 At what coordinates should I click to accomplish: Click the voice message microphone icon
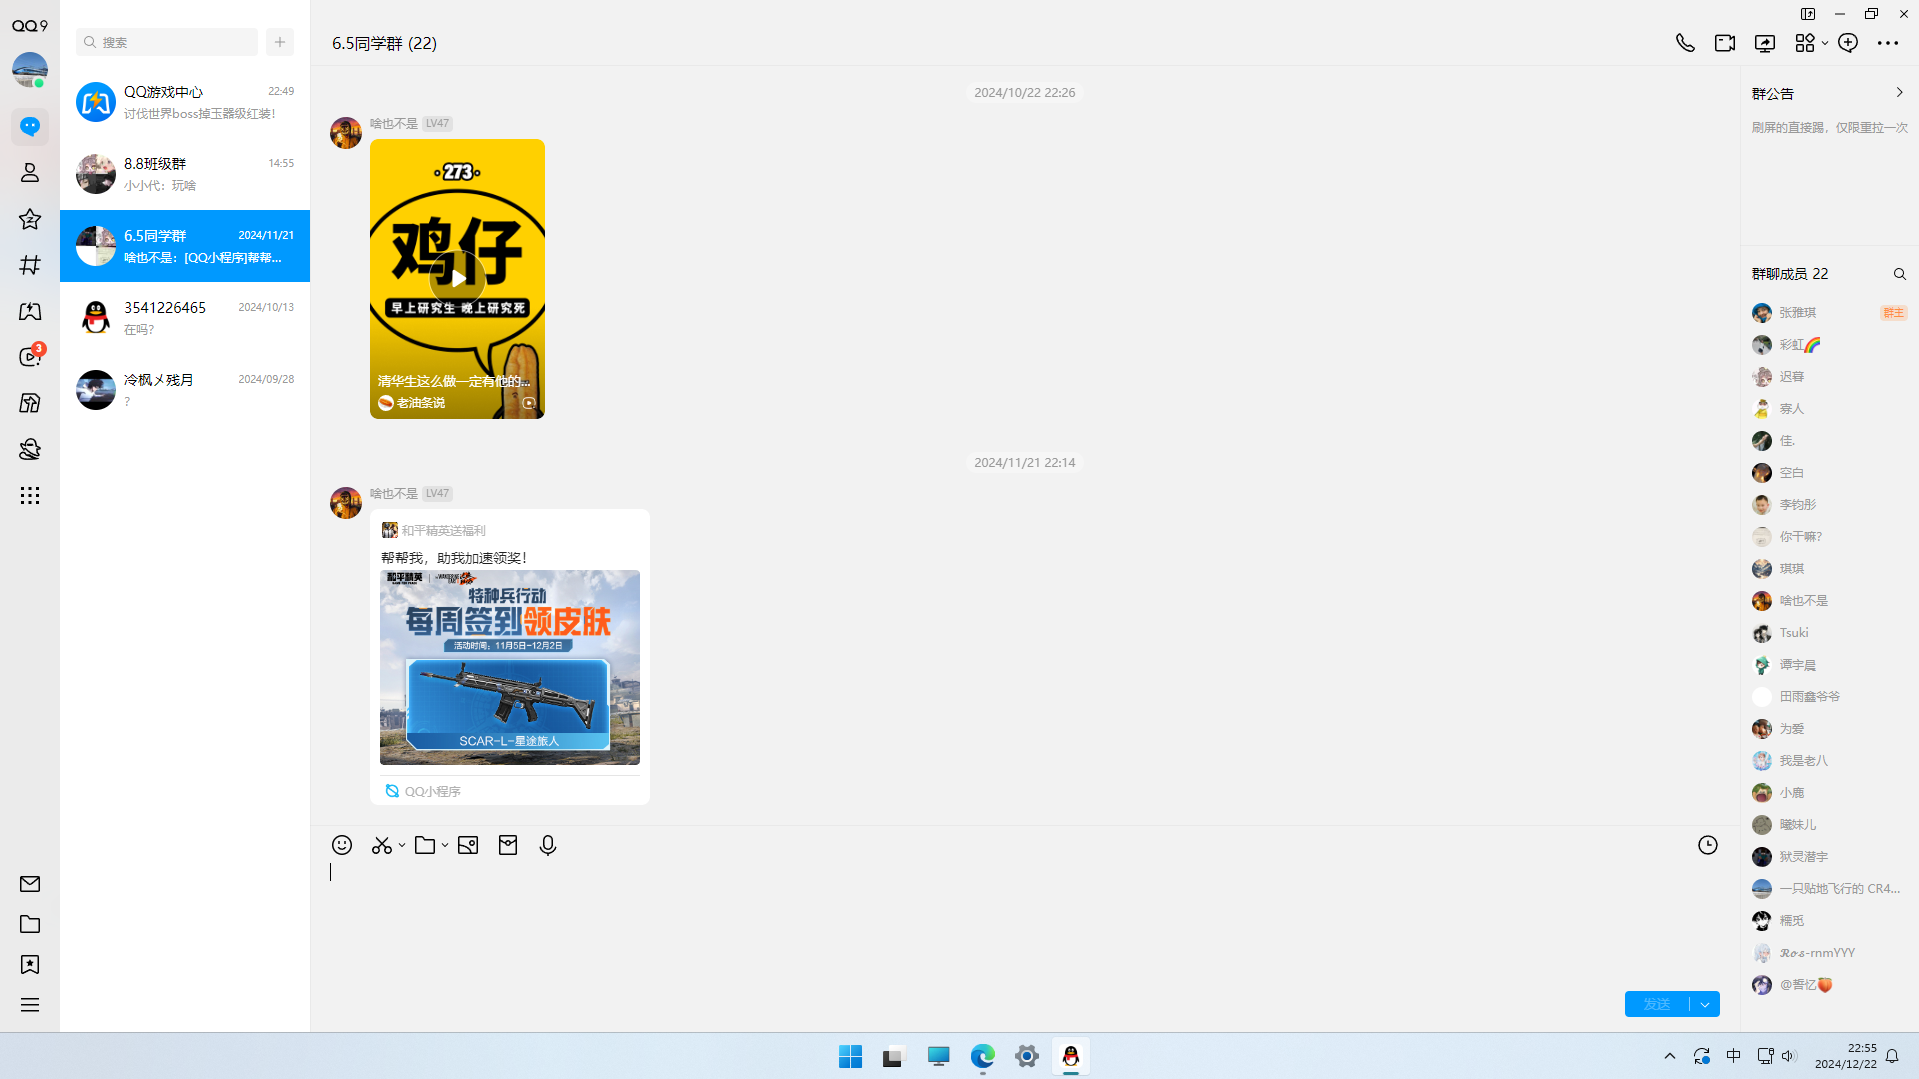click(548, 845)
